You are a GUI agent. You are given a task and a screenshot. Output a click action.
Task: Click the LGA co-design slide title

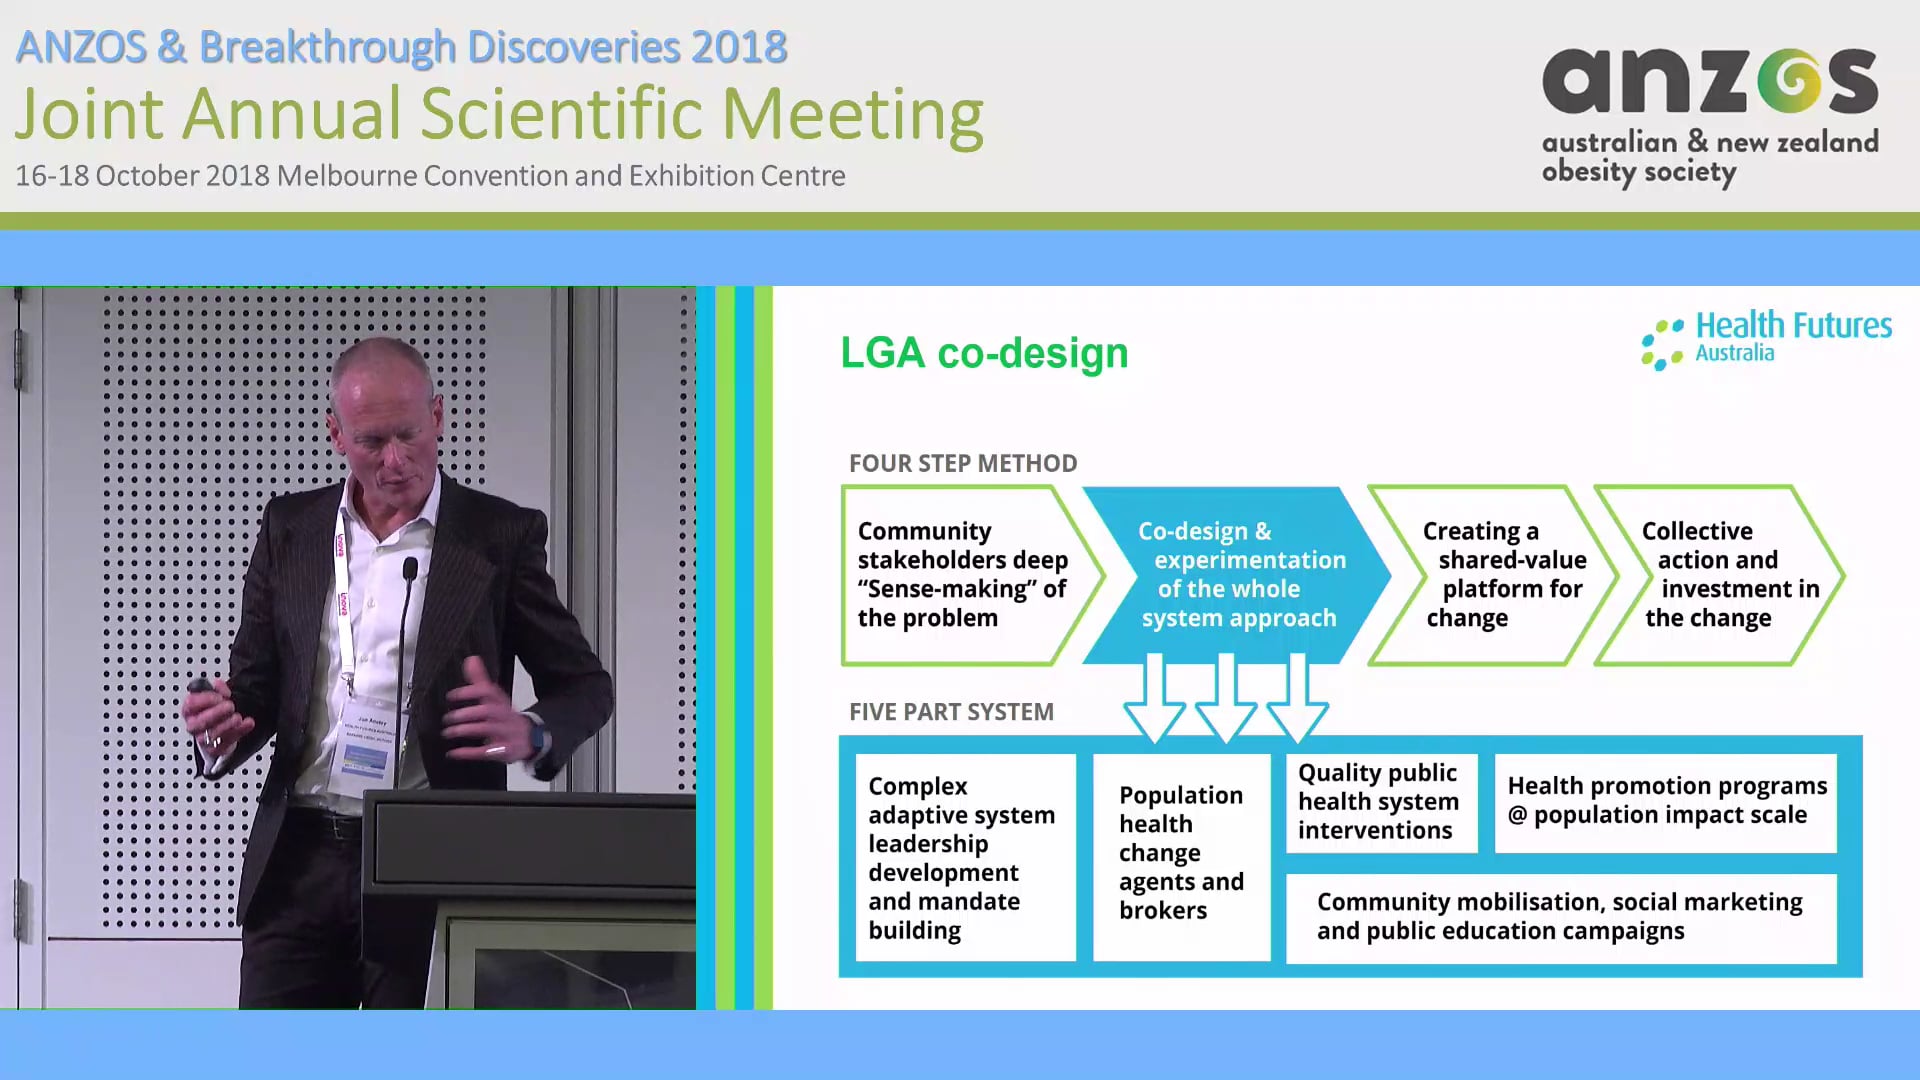click(x=984, y=353)
